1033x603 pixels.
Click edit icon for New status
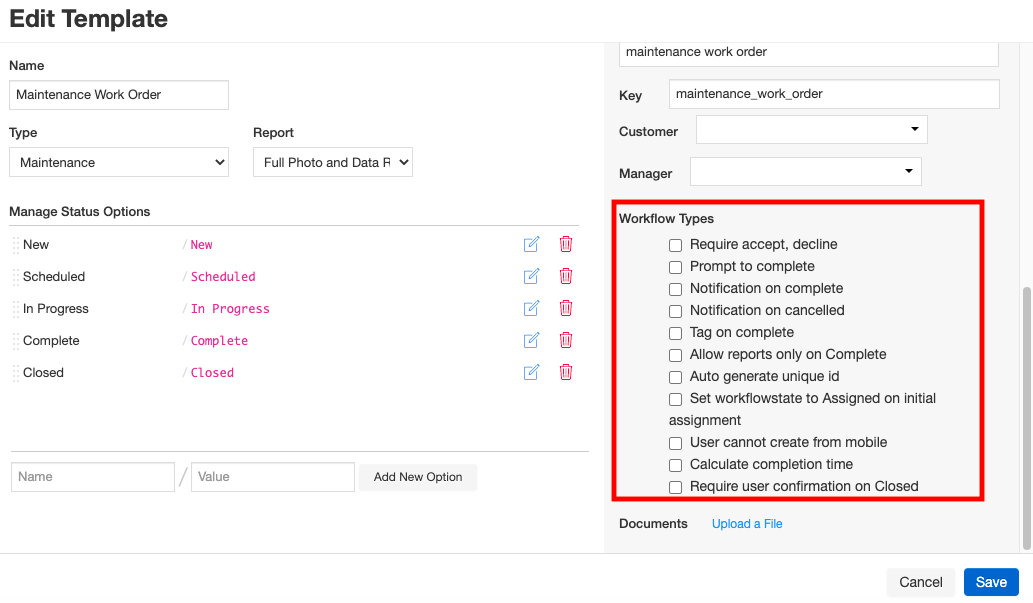(x=531, y=244)
